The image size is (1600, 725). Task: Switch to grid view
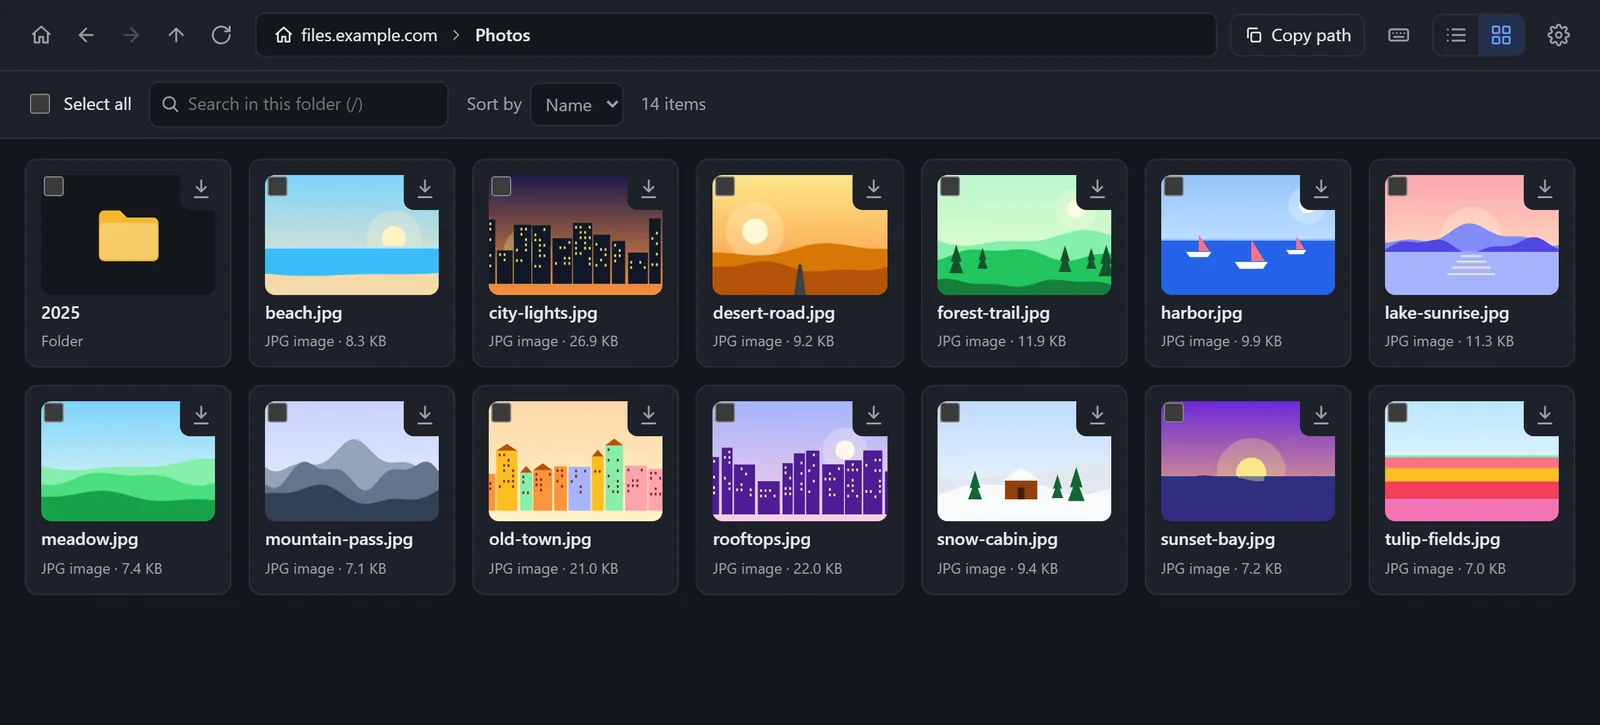1501,35
